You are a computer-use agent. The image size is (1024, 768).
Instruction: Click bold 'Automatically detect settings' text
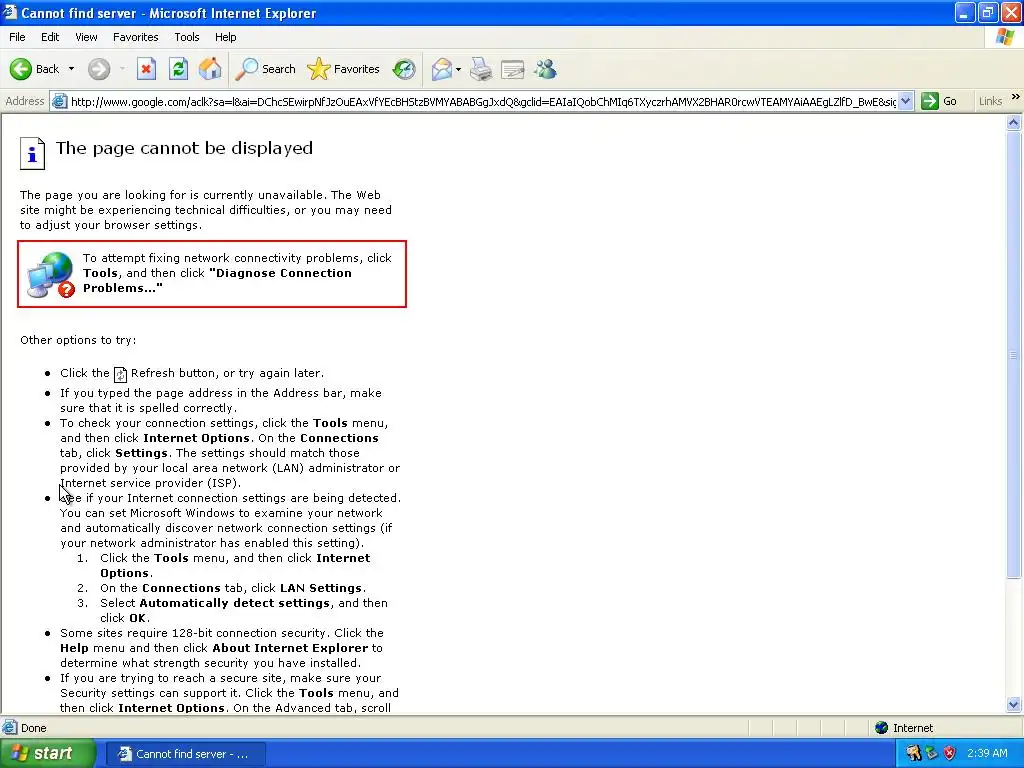point(234,603)
